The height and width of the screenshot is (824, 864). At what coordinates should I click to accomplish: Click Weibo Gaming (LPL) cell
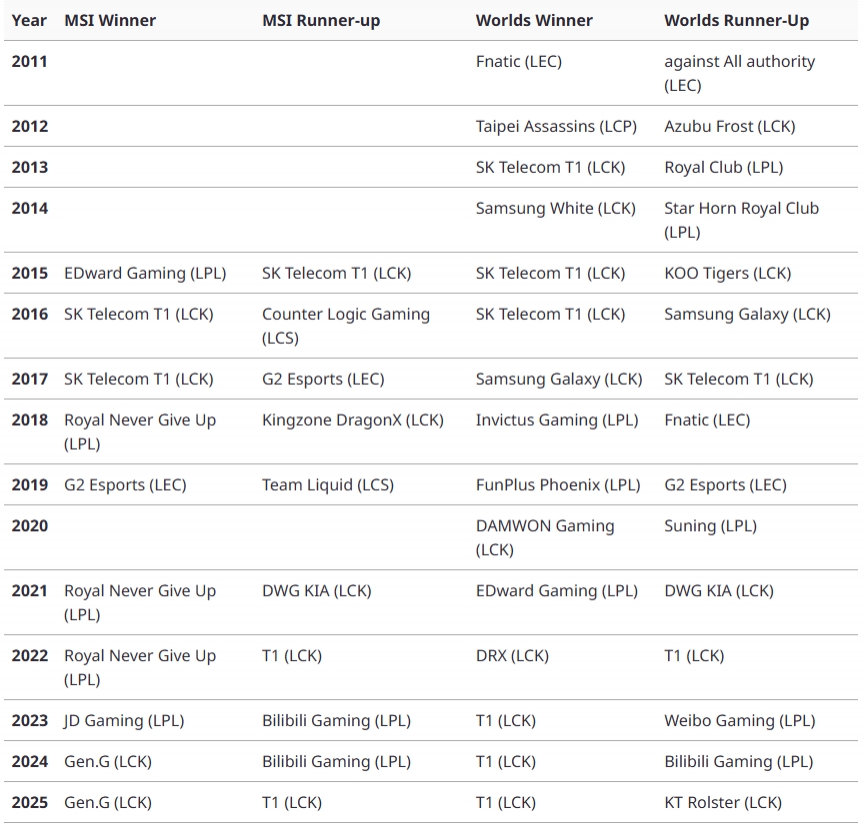click(x=739, y=720)
